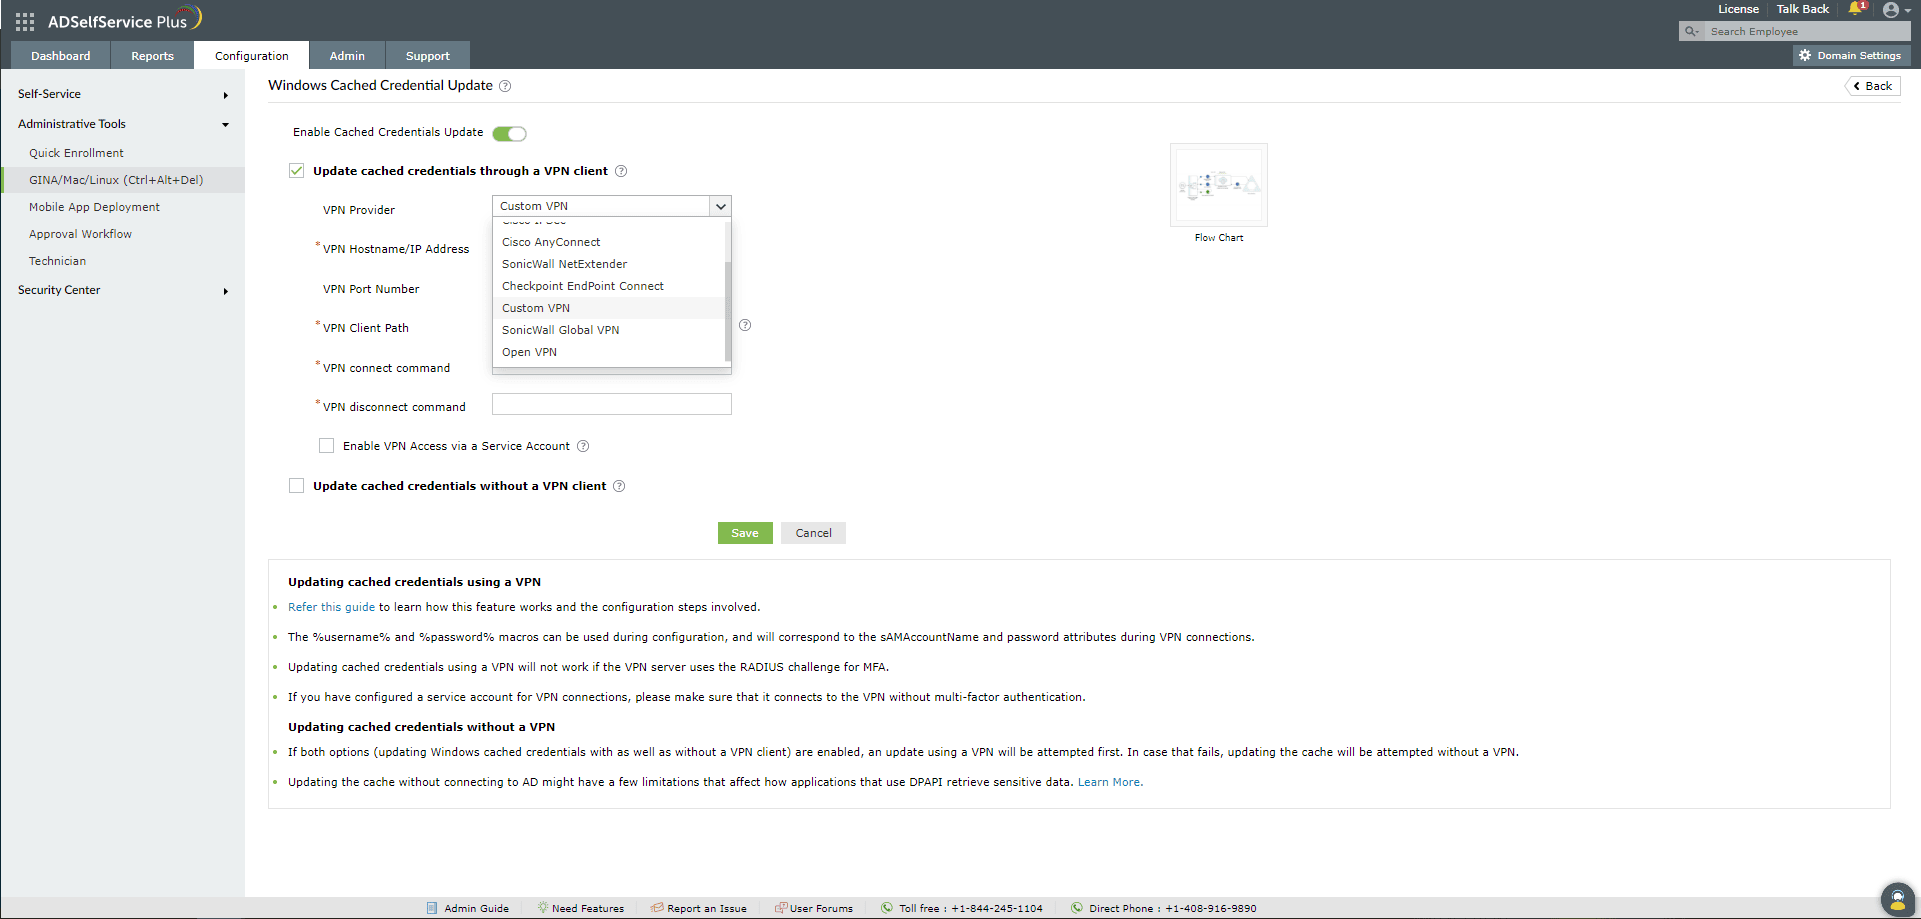1921x919 pixels.
Task: Check Update cached credentials without a VPN client
Action: tap(296, 486)
